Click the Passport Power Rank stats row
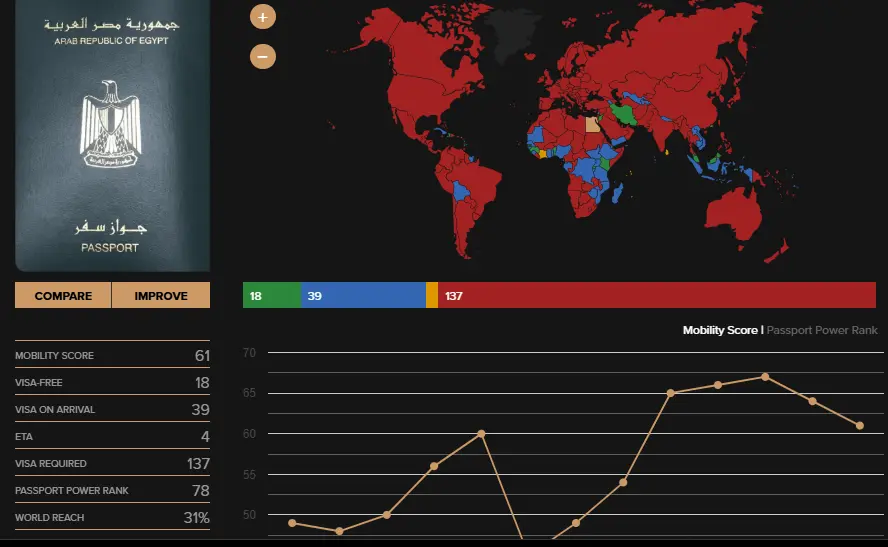 coord(112,491)
